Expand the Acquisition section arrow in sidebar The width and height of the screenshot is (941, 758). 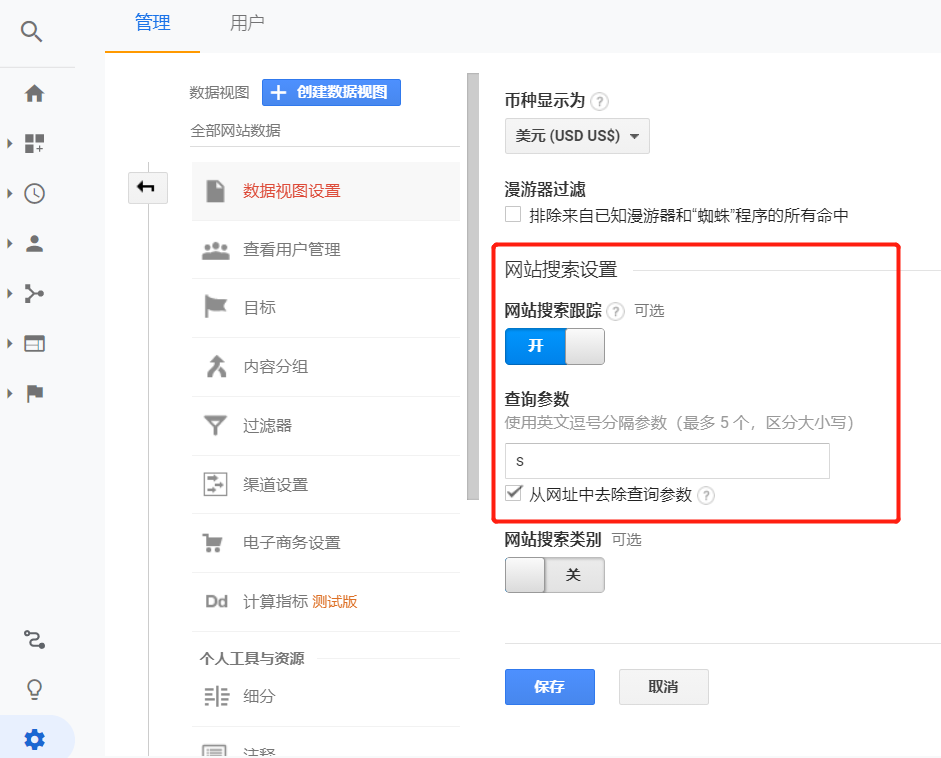click(x=10, y=294)
